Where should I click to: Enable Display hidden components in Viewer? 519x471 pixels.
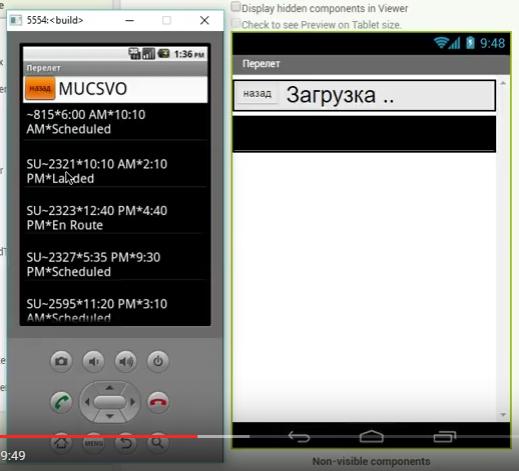[236, 6]
